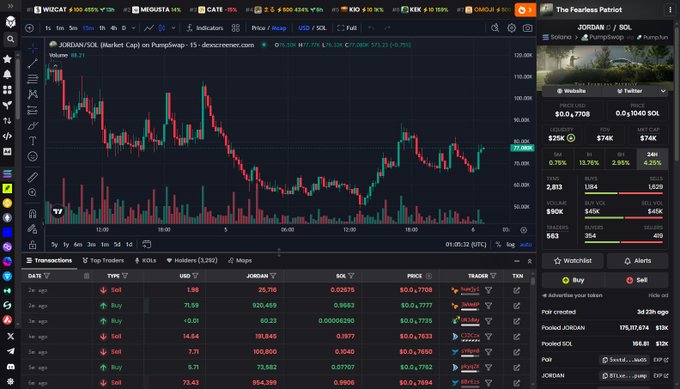Open filter on TRADER column
Screen dimensions: 680x389
tap(493, 276)
